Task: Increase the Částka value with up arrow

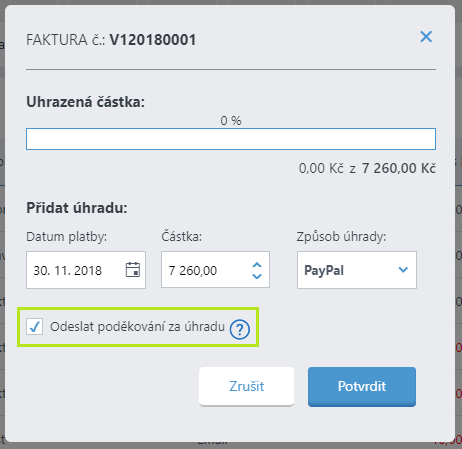Action: [257, 265]
